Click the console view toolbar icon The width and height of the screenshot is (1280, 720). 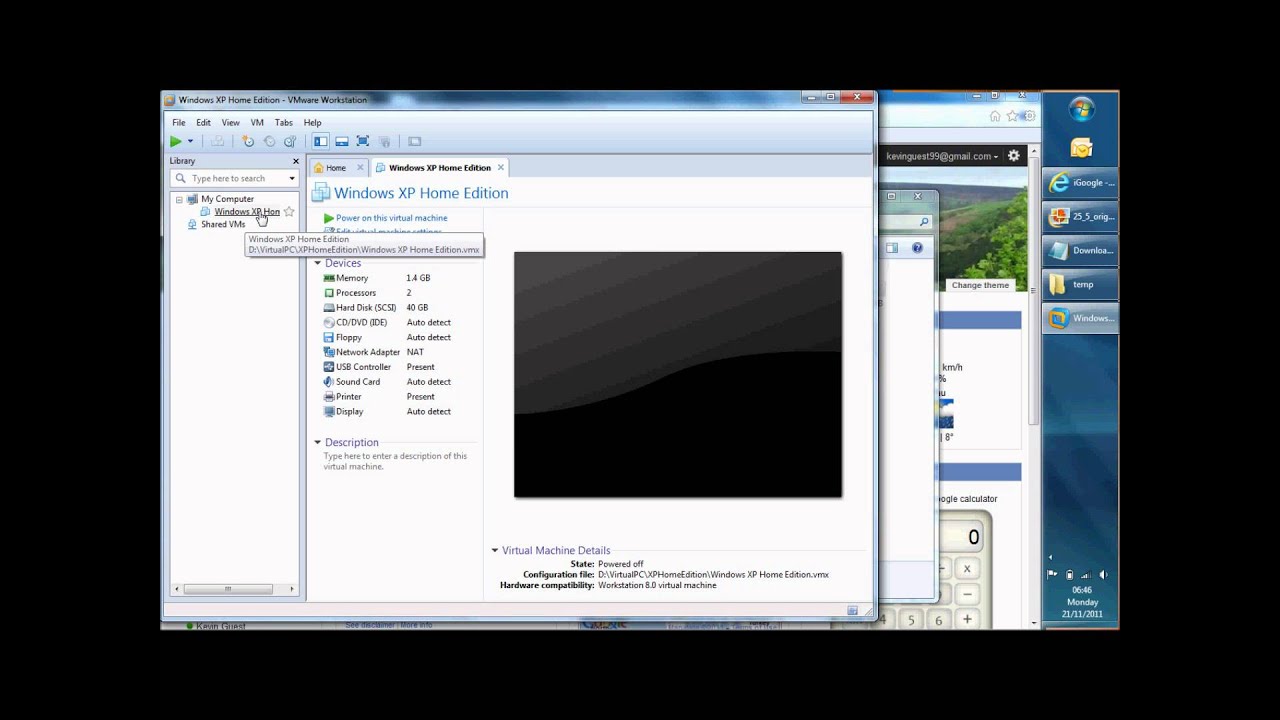[x=415, y=141]
